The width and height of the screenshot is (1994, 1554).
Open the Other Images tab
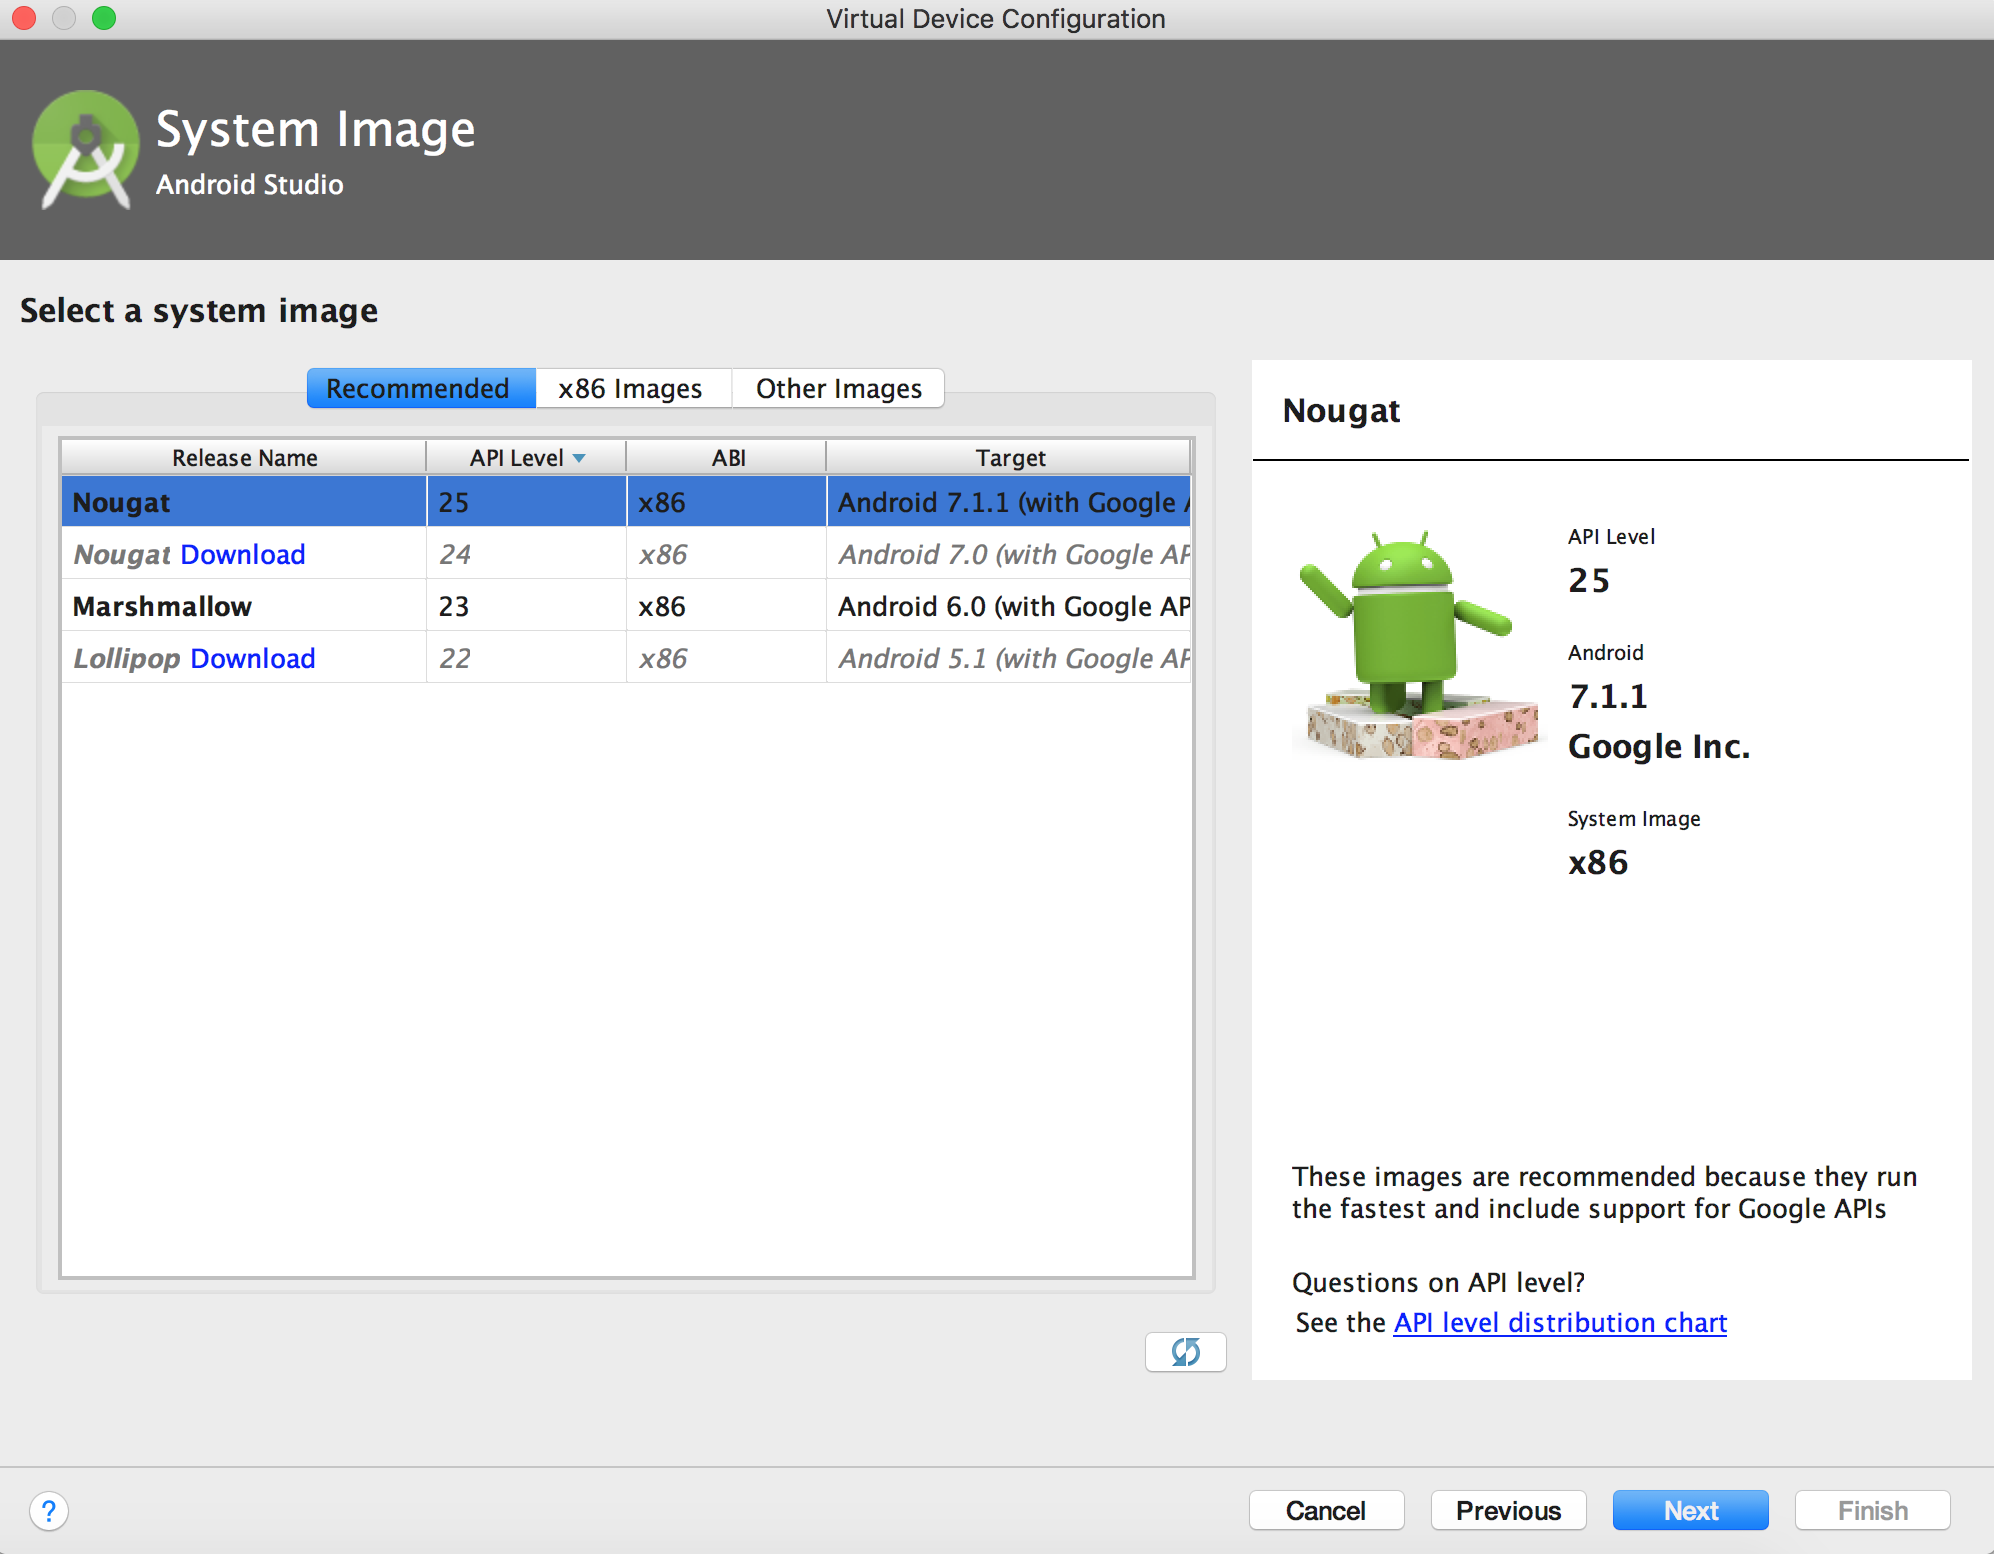point(838,388)
